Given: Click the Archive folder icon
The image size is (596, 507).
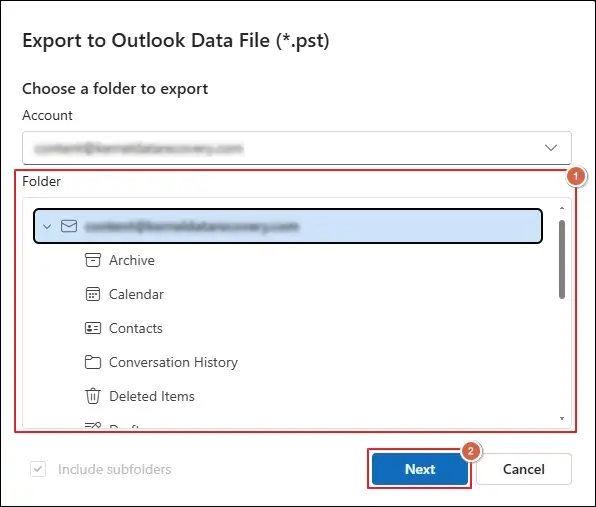Looking at the screenshot, I should click(x=93, y=260).
